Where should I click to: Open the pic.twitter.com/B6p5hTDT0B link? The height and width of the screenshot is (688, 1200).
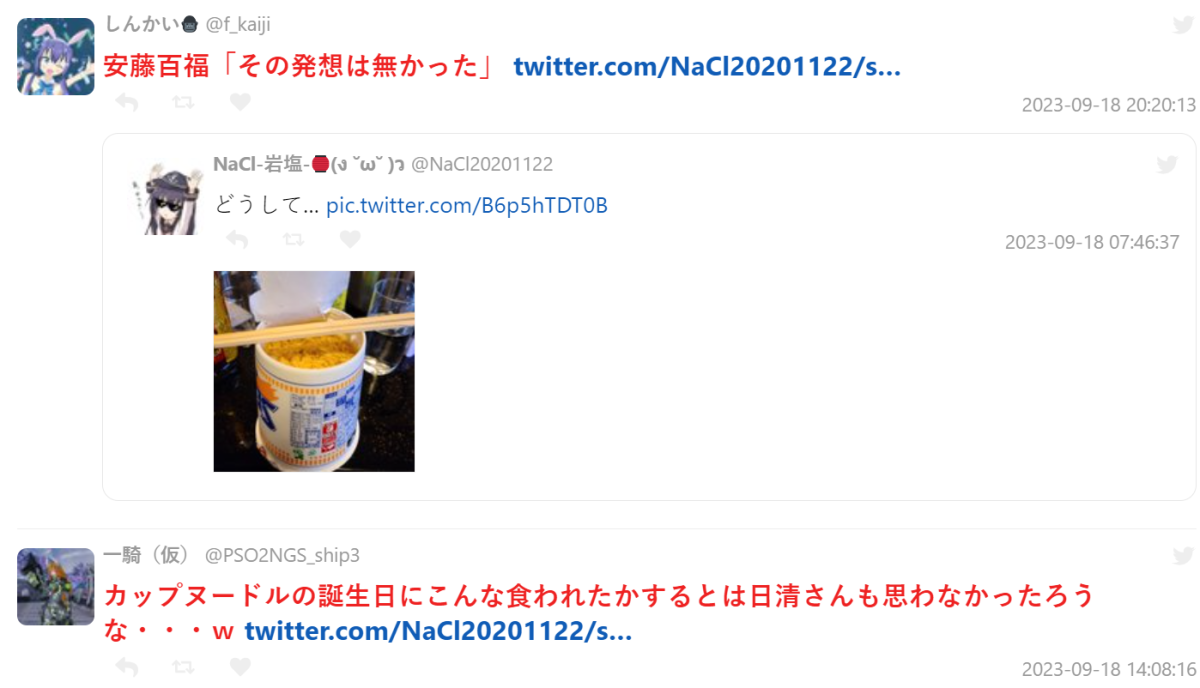(x=467, y=206)
